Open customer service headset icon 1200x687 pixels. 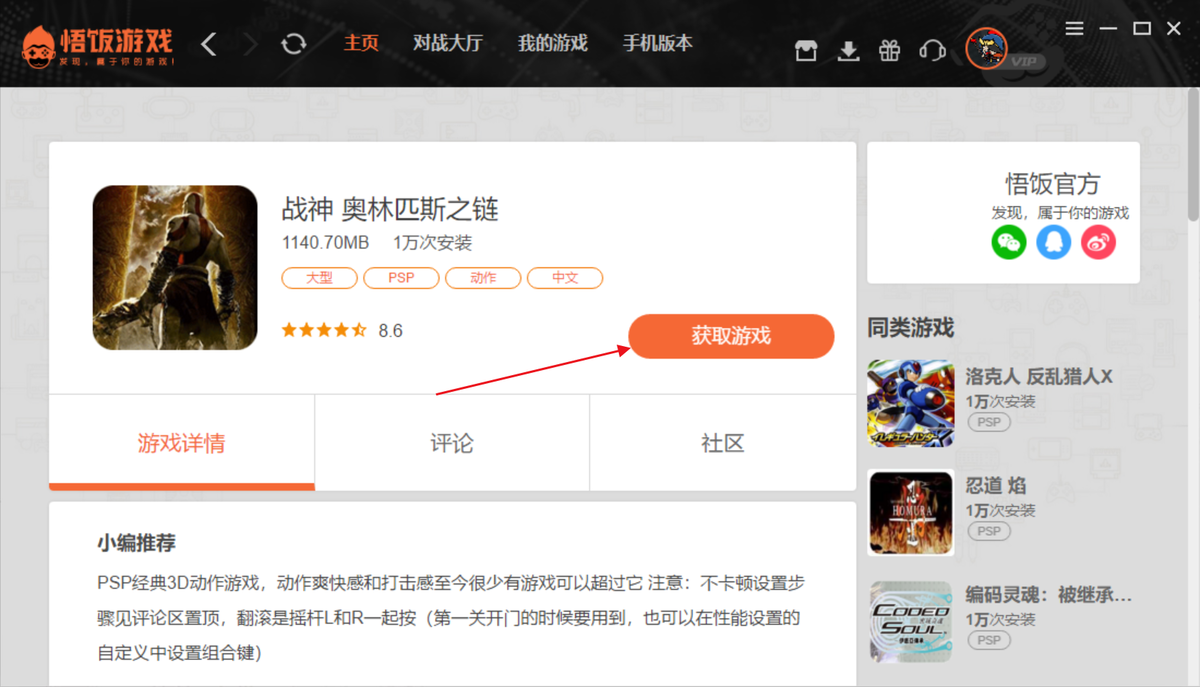(x=932, y=51)
